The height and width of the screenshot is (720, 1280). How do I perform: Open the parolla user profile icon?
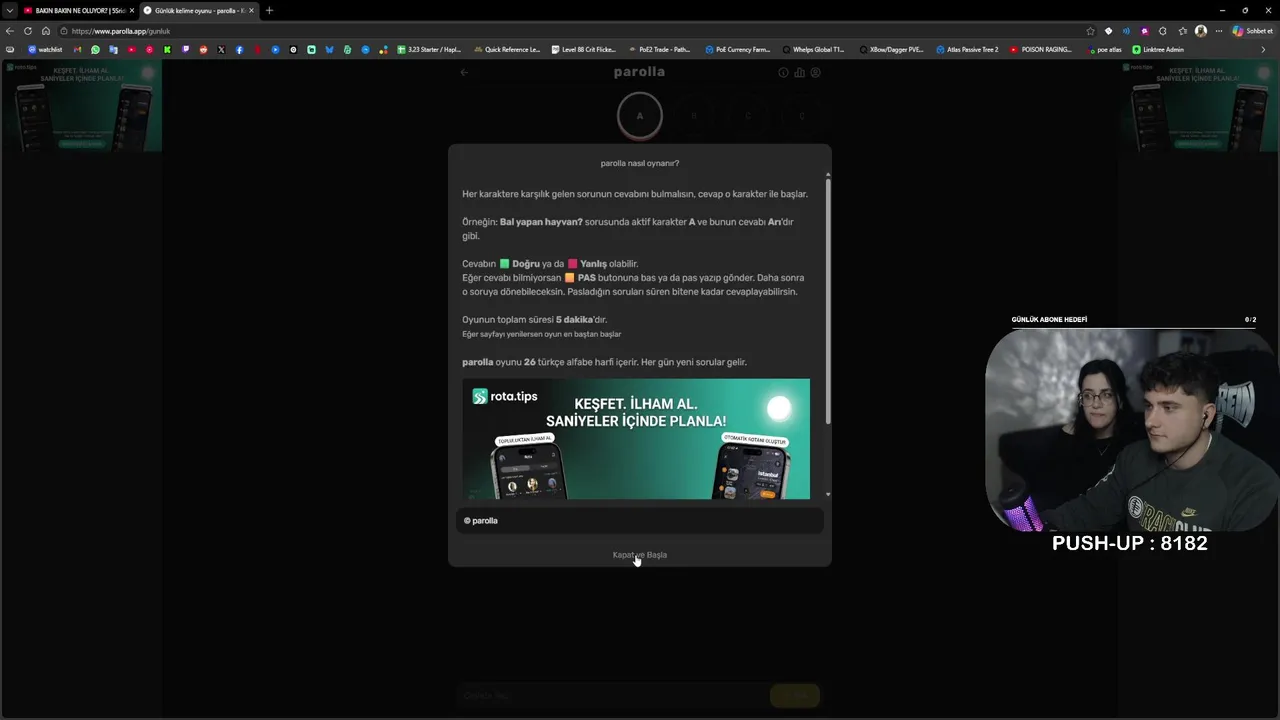tap(815, 72)
